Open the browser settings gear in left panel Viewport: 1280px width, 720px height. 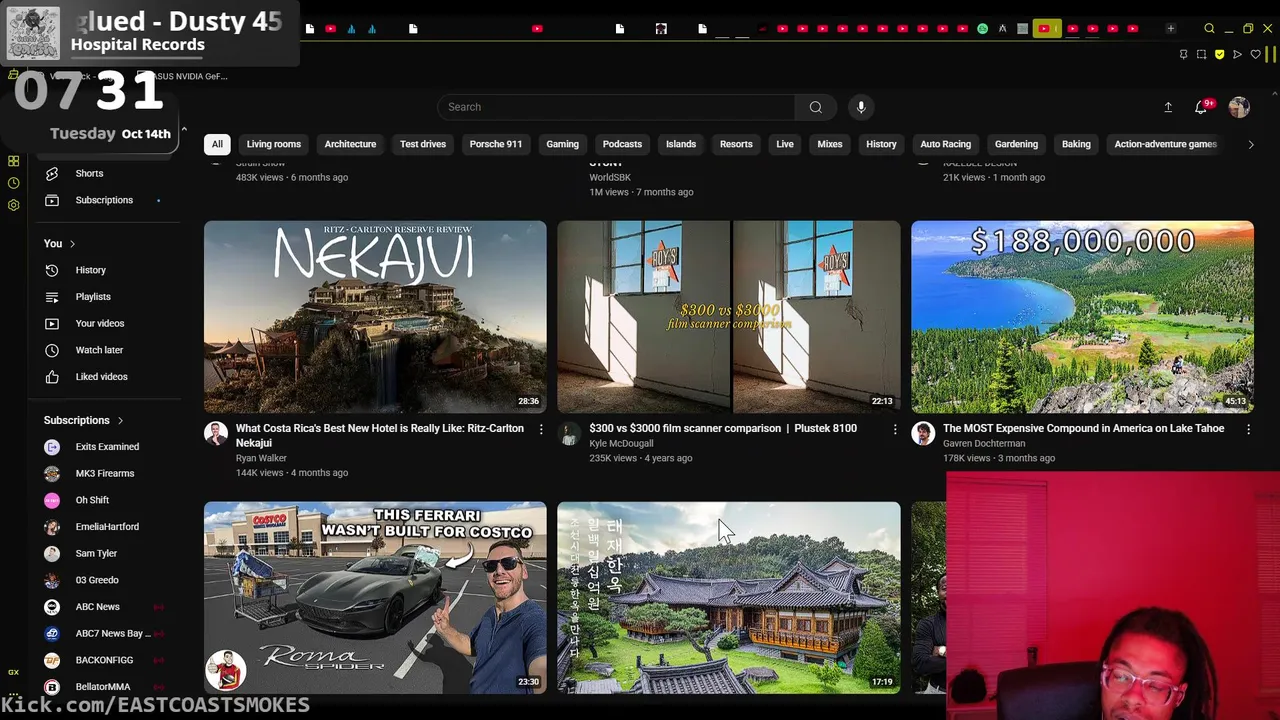coord(13,205)
